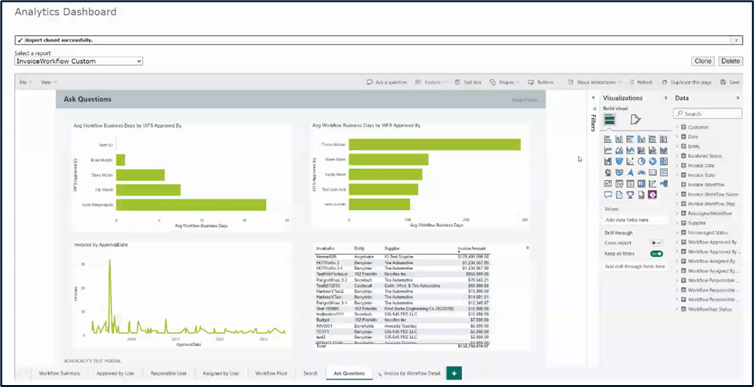Viewport: 754px width, 387px height.
Task: Select the Stacked bar chart visual
Action: coord(608,139)
